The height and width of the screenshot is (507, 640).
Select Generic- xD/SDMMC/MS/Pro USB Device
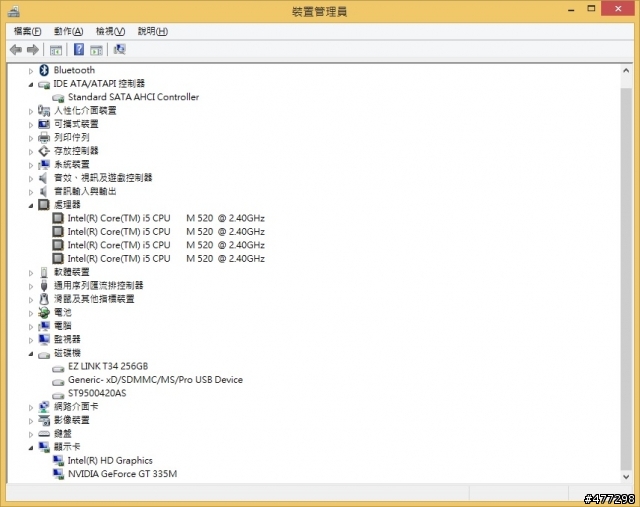[x=155, y=380]
